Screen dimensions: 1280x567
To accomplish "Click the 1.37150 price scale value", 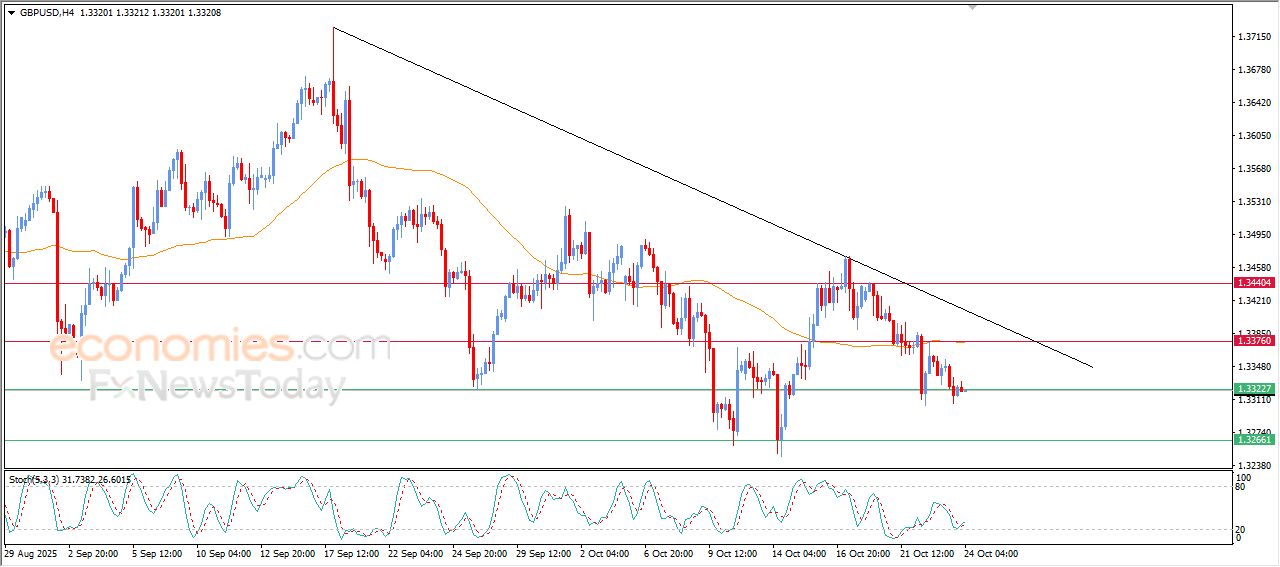I will [x=1254, y=37].
